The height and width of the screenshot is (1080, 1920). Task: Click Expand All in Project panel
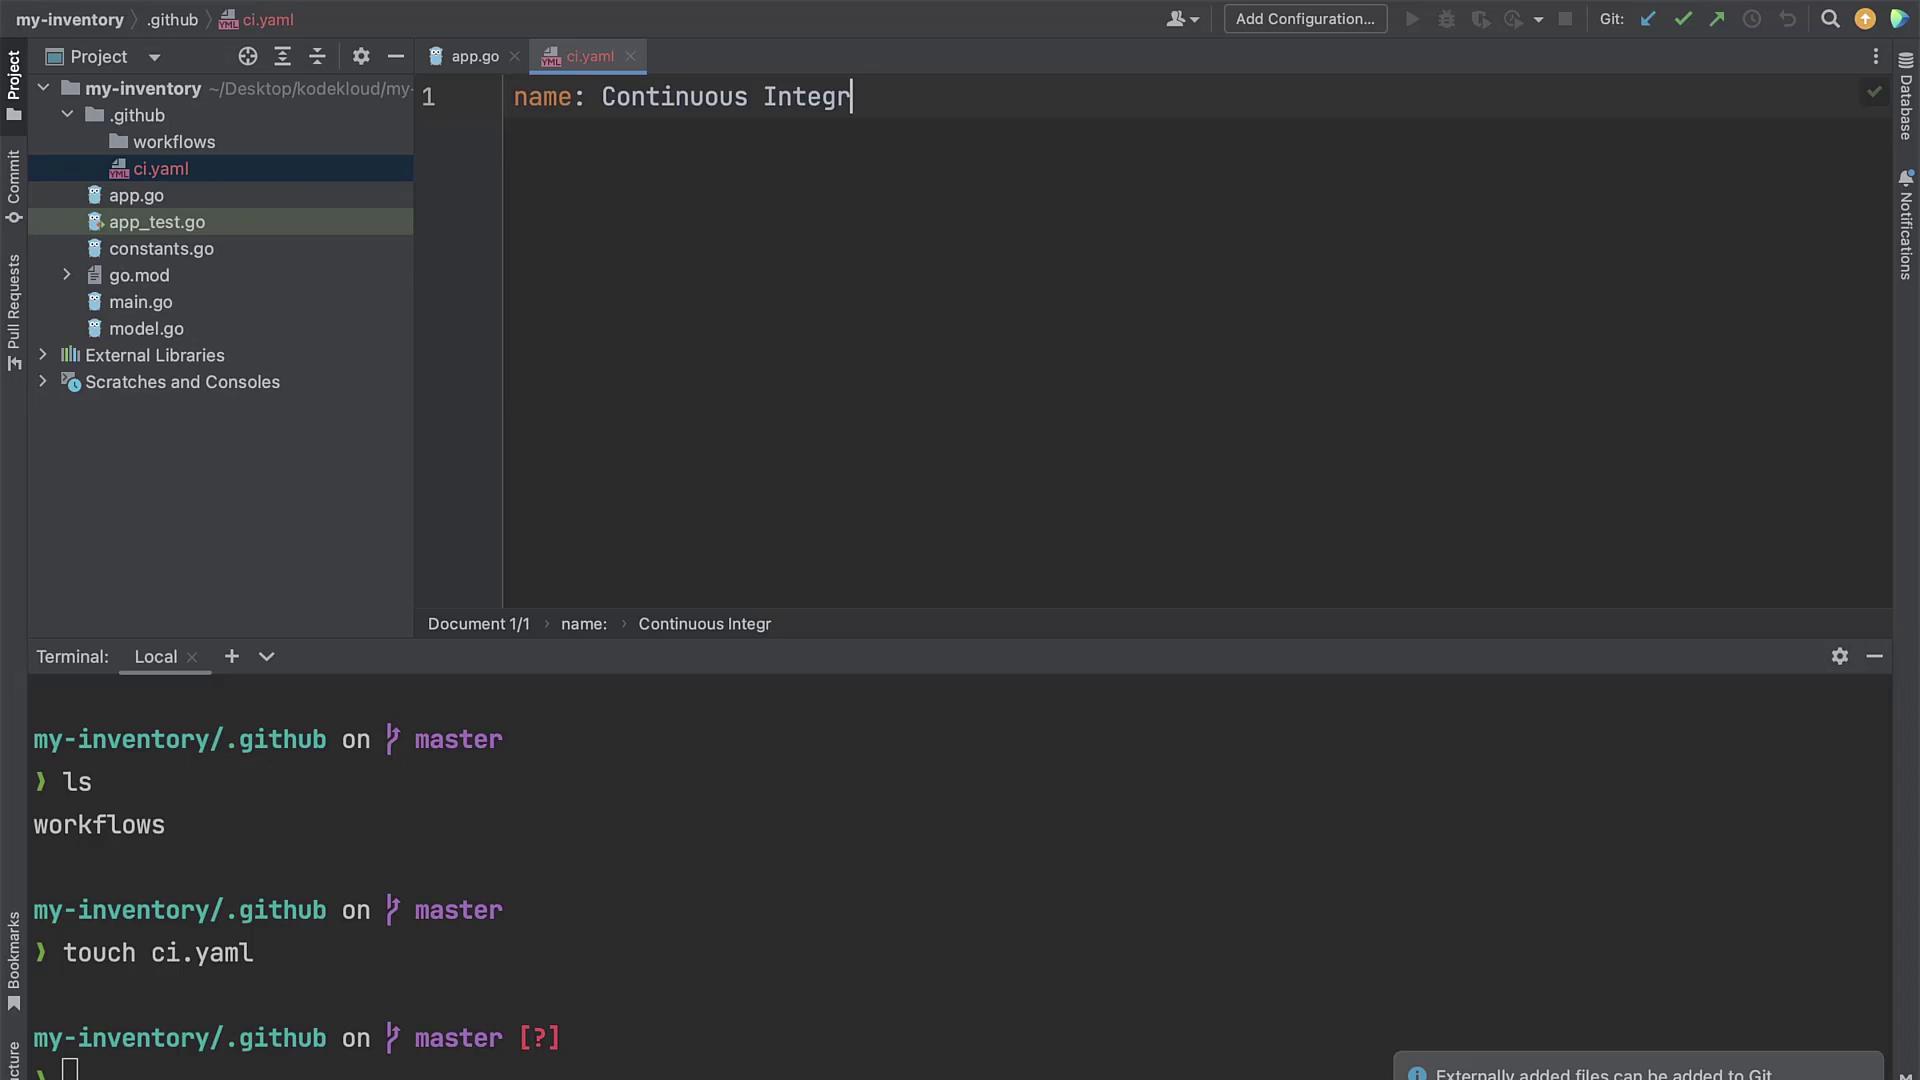point(283,57)
